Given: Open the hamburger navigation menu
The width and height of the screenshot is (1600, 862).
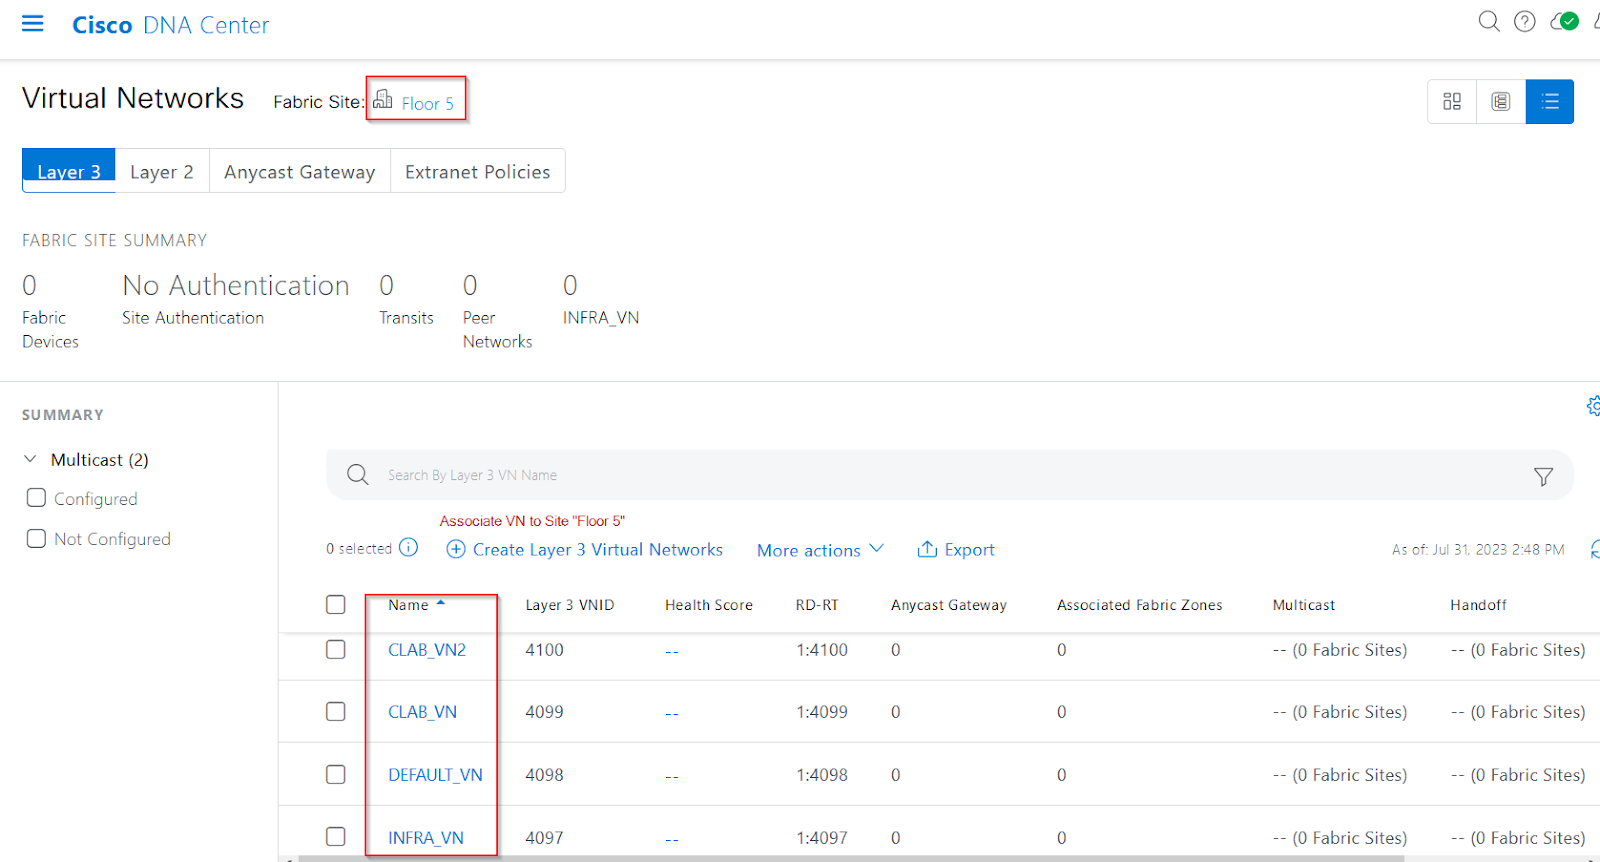Looking at the screenshot, I should [x=33, y=23].
